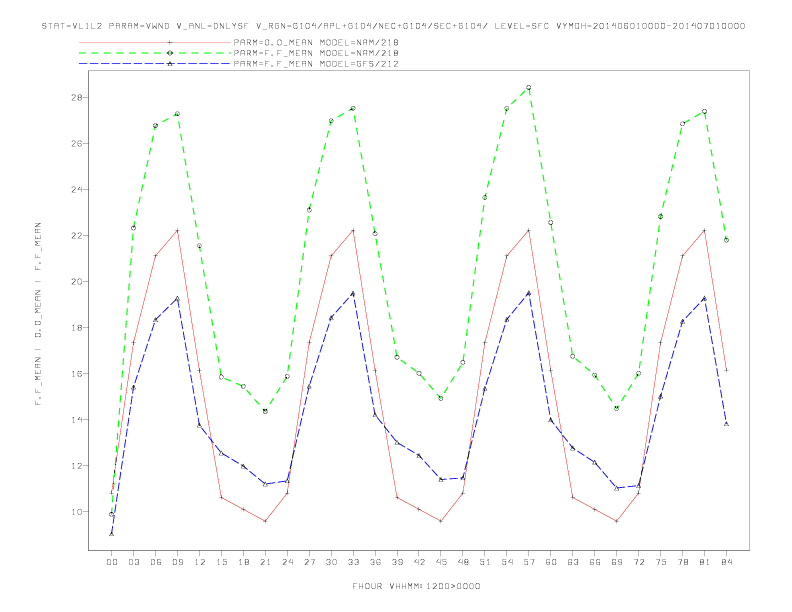Select legend text PARM=F.F_MEAN MODEL=GFS/212

coord(316,64)
